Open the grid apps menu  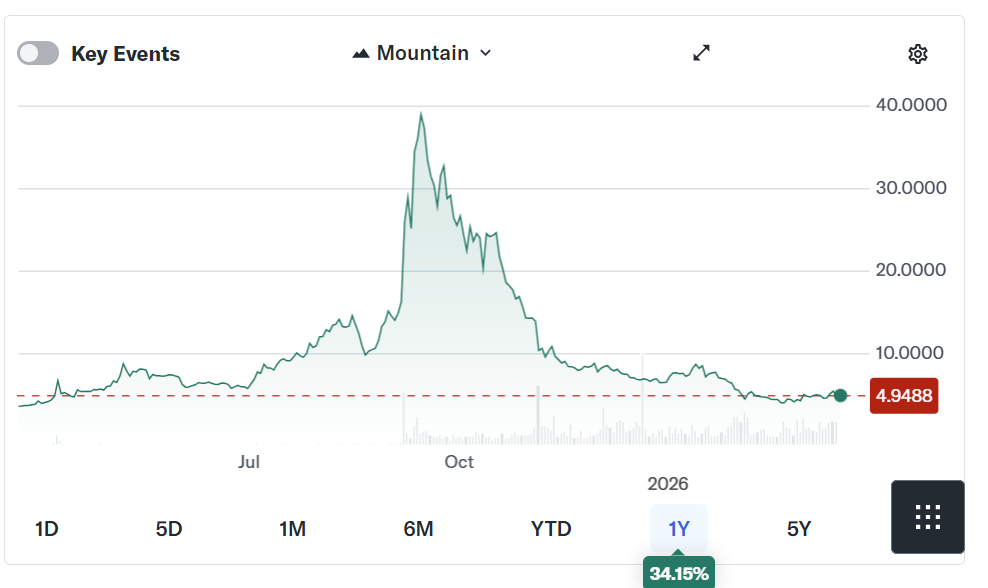click(927, 517)
